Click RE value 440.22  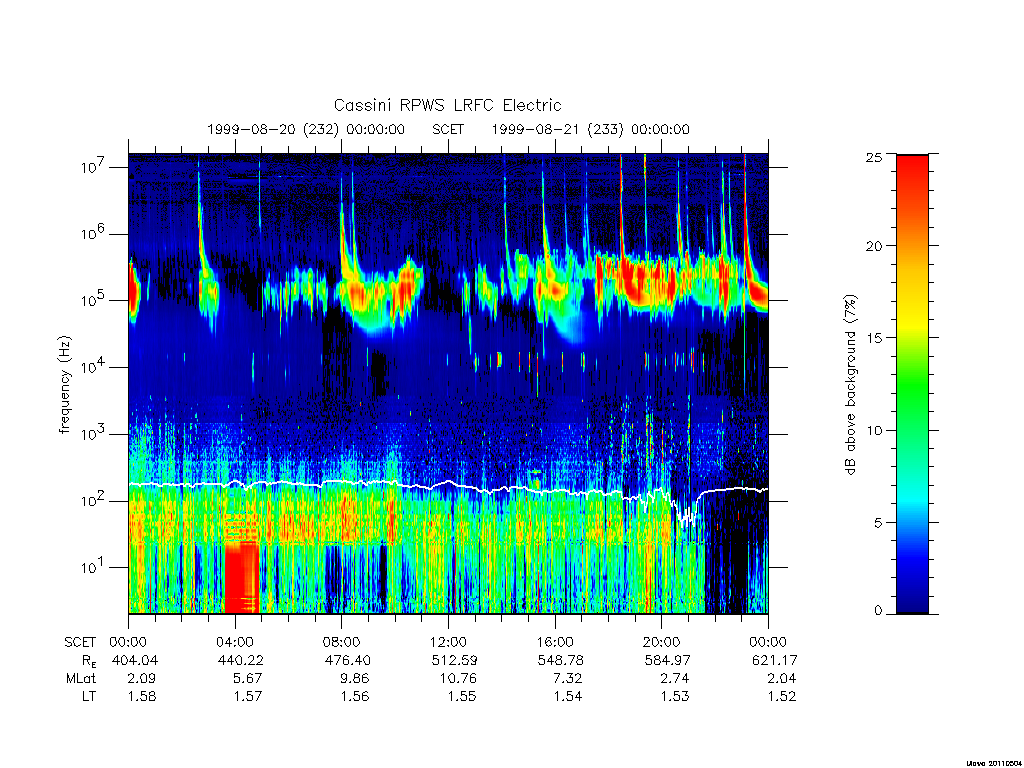pyautogui.click(x=240, y=660)
